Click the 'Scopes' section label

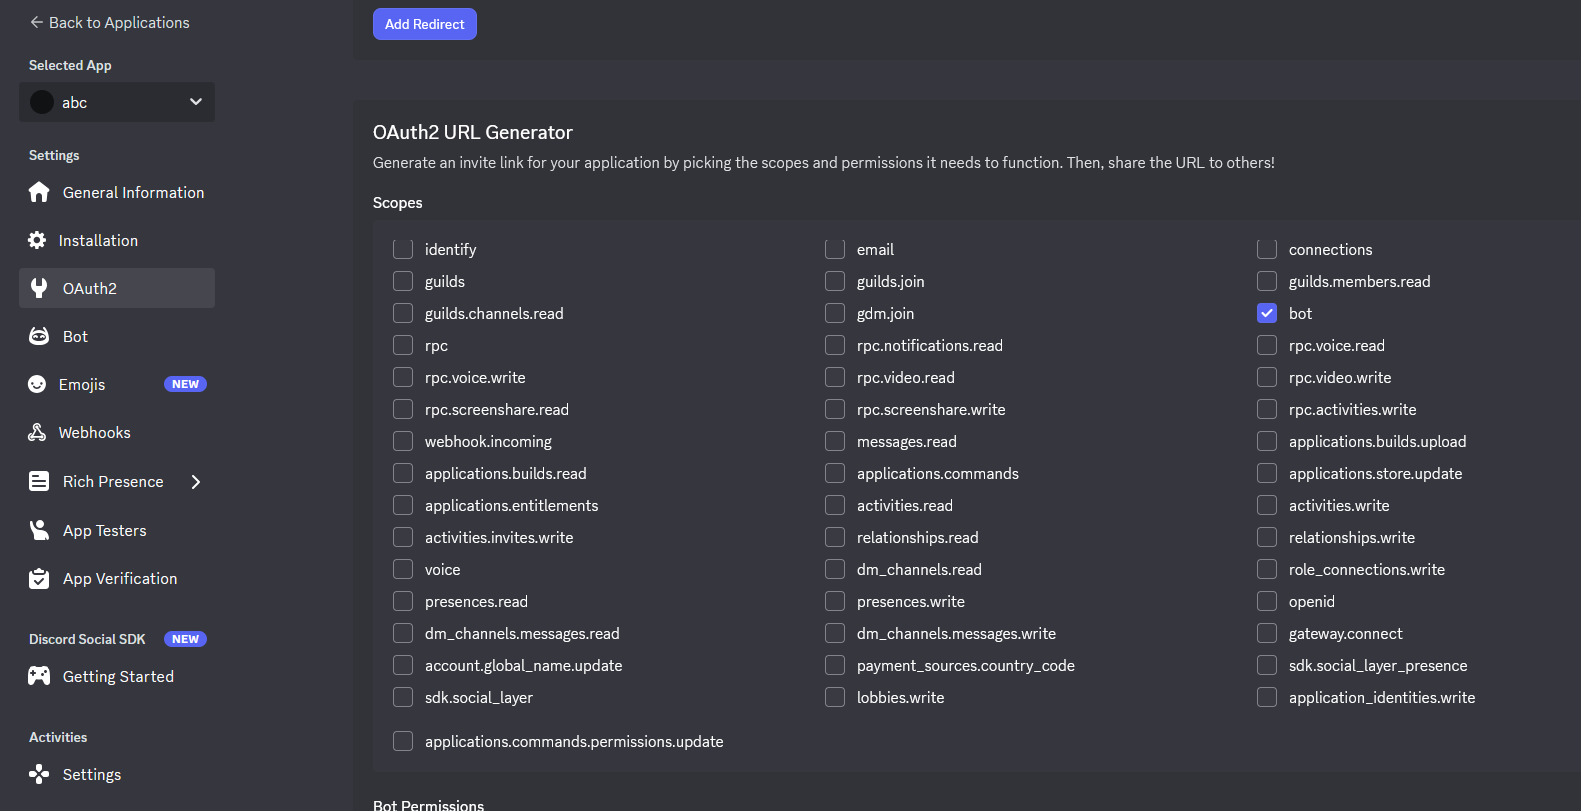398,202
